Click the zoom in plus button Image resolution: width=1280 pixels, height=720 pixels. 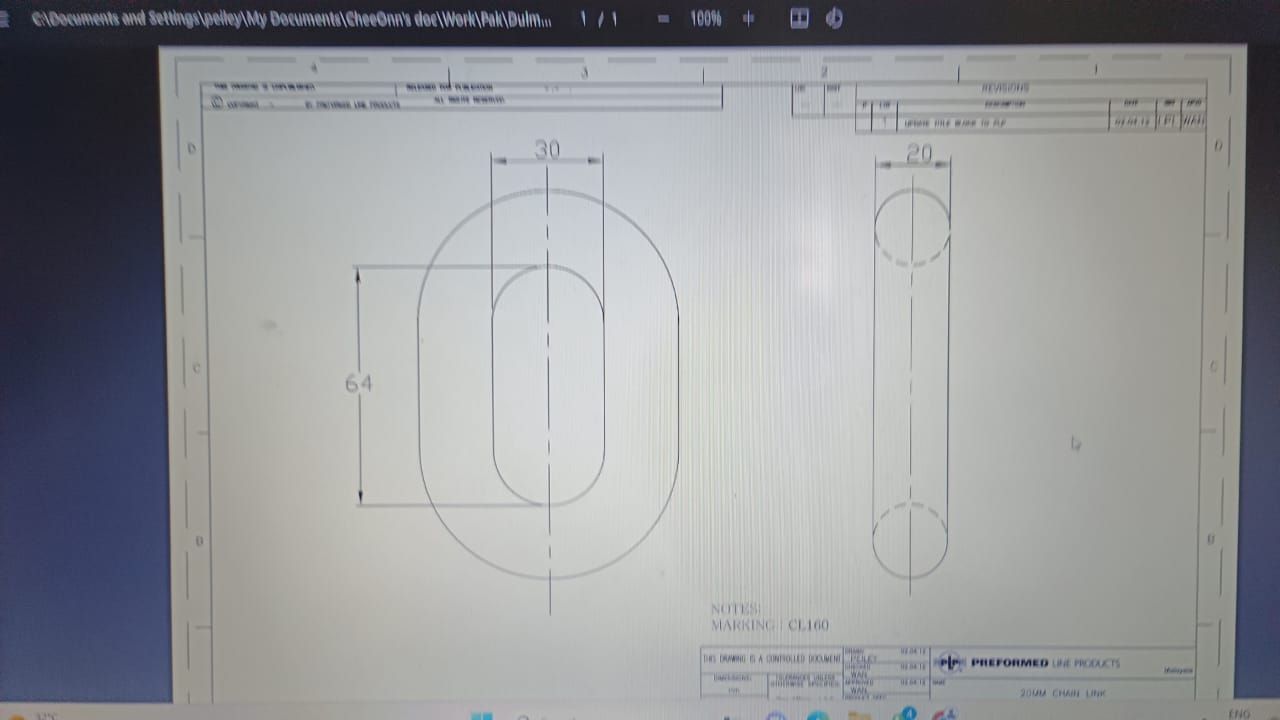coord(748,19)
